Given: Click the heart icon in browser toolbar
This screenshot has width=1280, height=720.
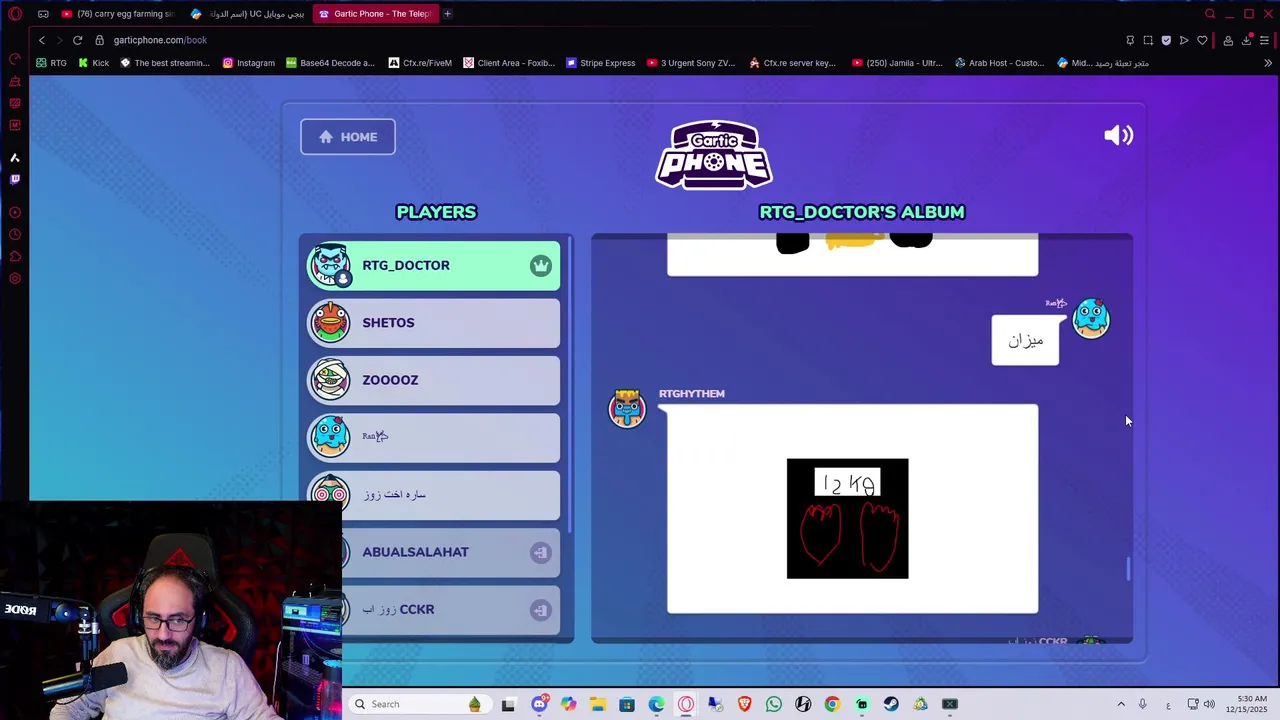Looking at the screenshot, I should (1202, 40).
